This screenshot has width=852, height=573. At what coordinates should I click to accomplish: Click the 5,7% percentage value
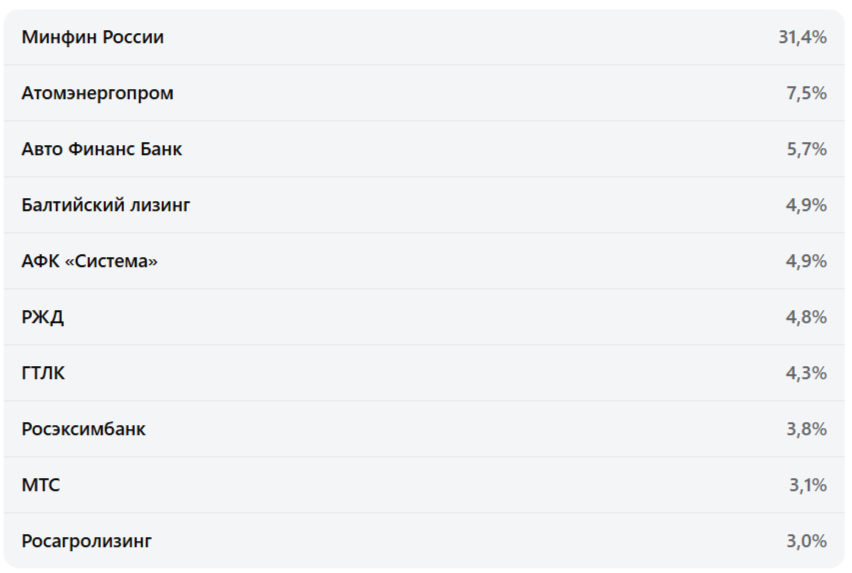coord(806,149)
